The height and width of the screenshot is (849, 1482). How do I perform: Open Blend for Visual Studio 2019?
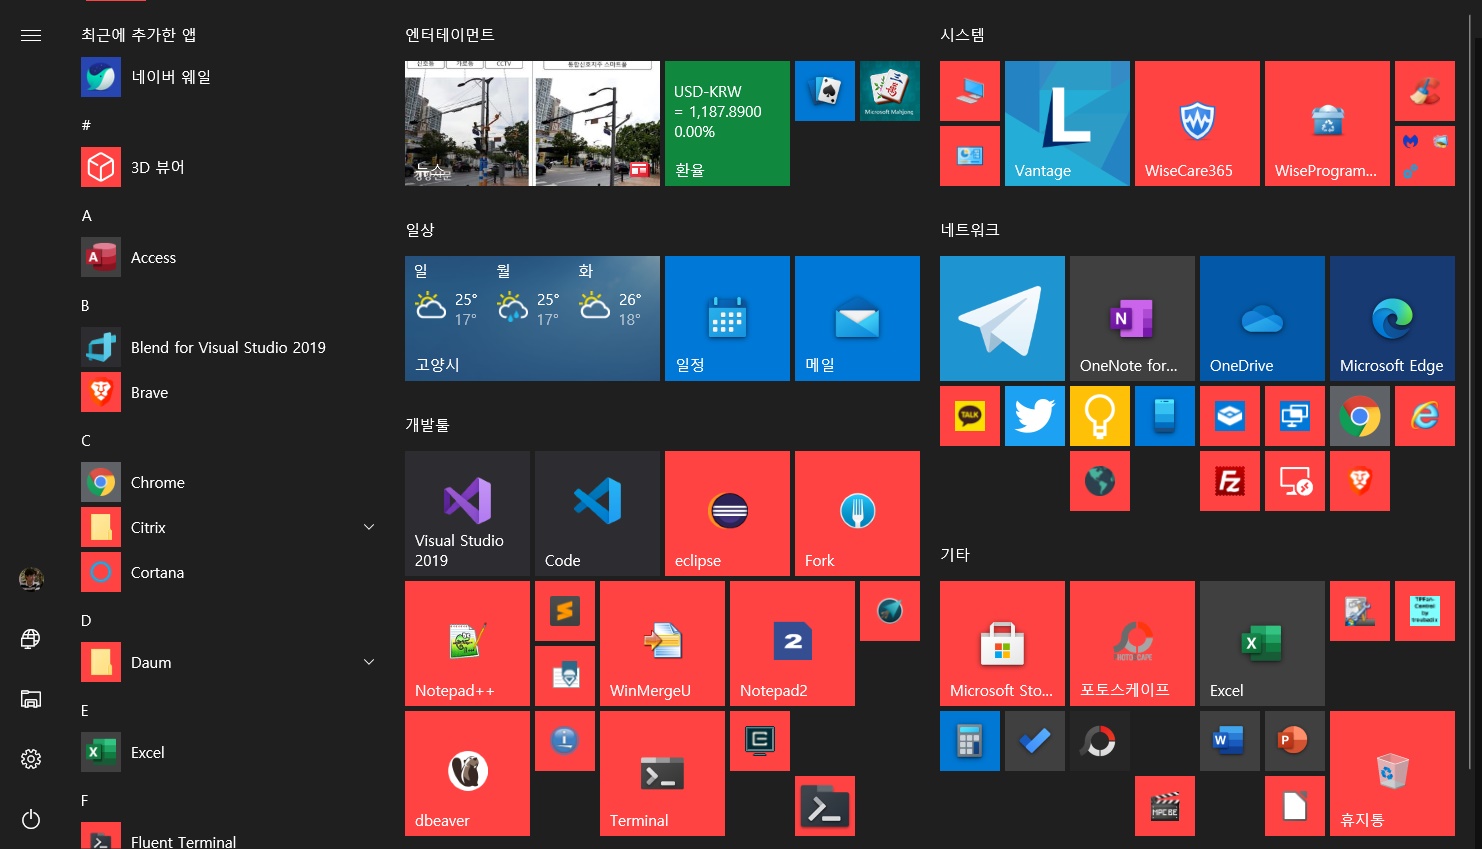tap(229, 347)
